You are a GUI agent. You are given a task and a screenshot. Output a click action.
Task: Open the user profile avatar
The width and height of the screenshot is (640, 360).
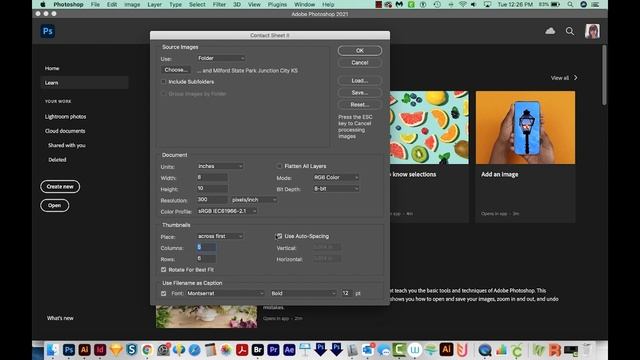pyautogui.click(x=592, y=31)
